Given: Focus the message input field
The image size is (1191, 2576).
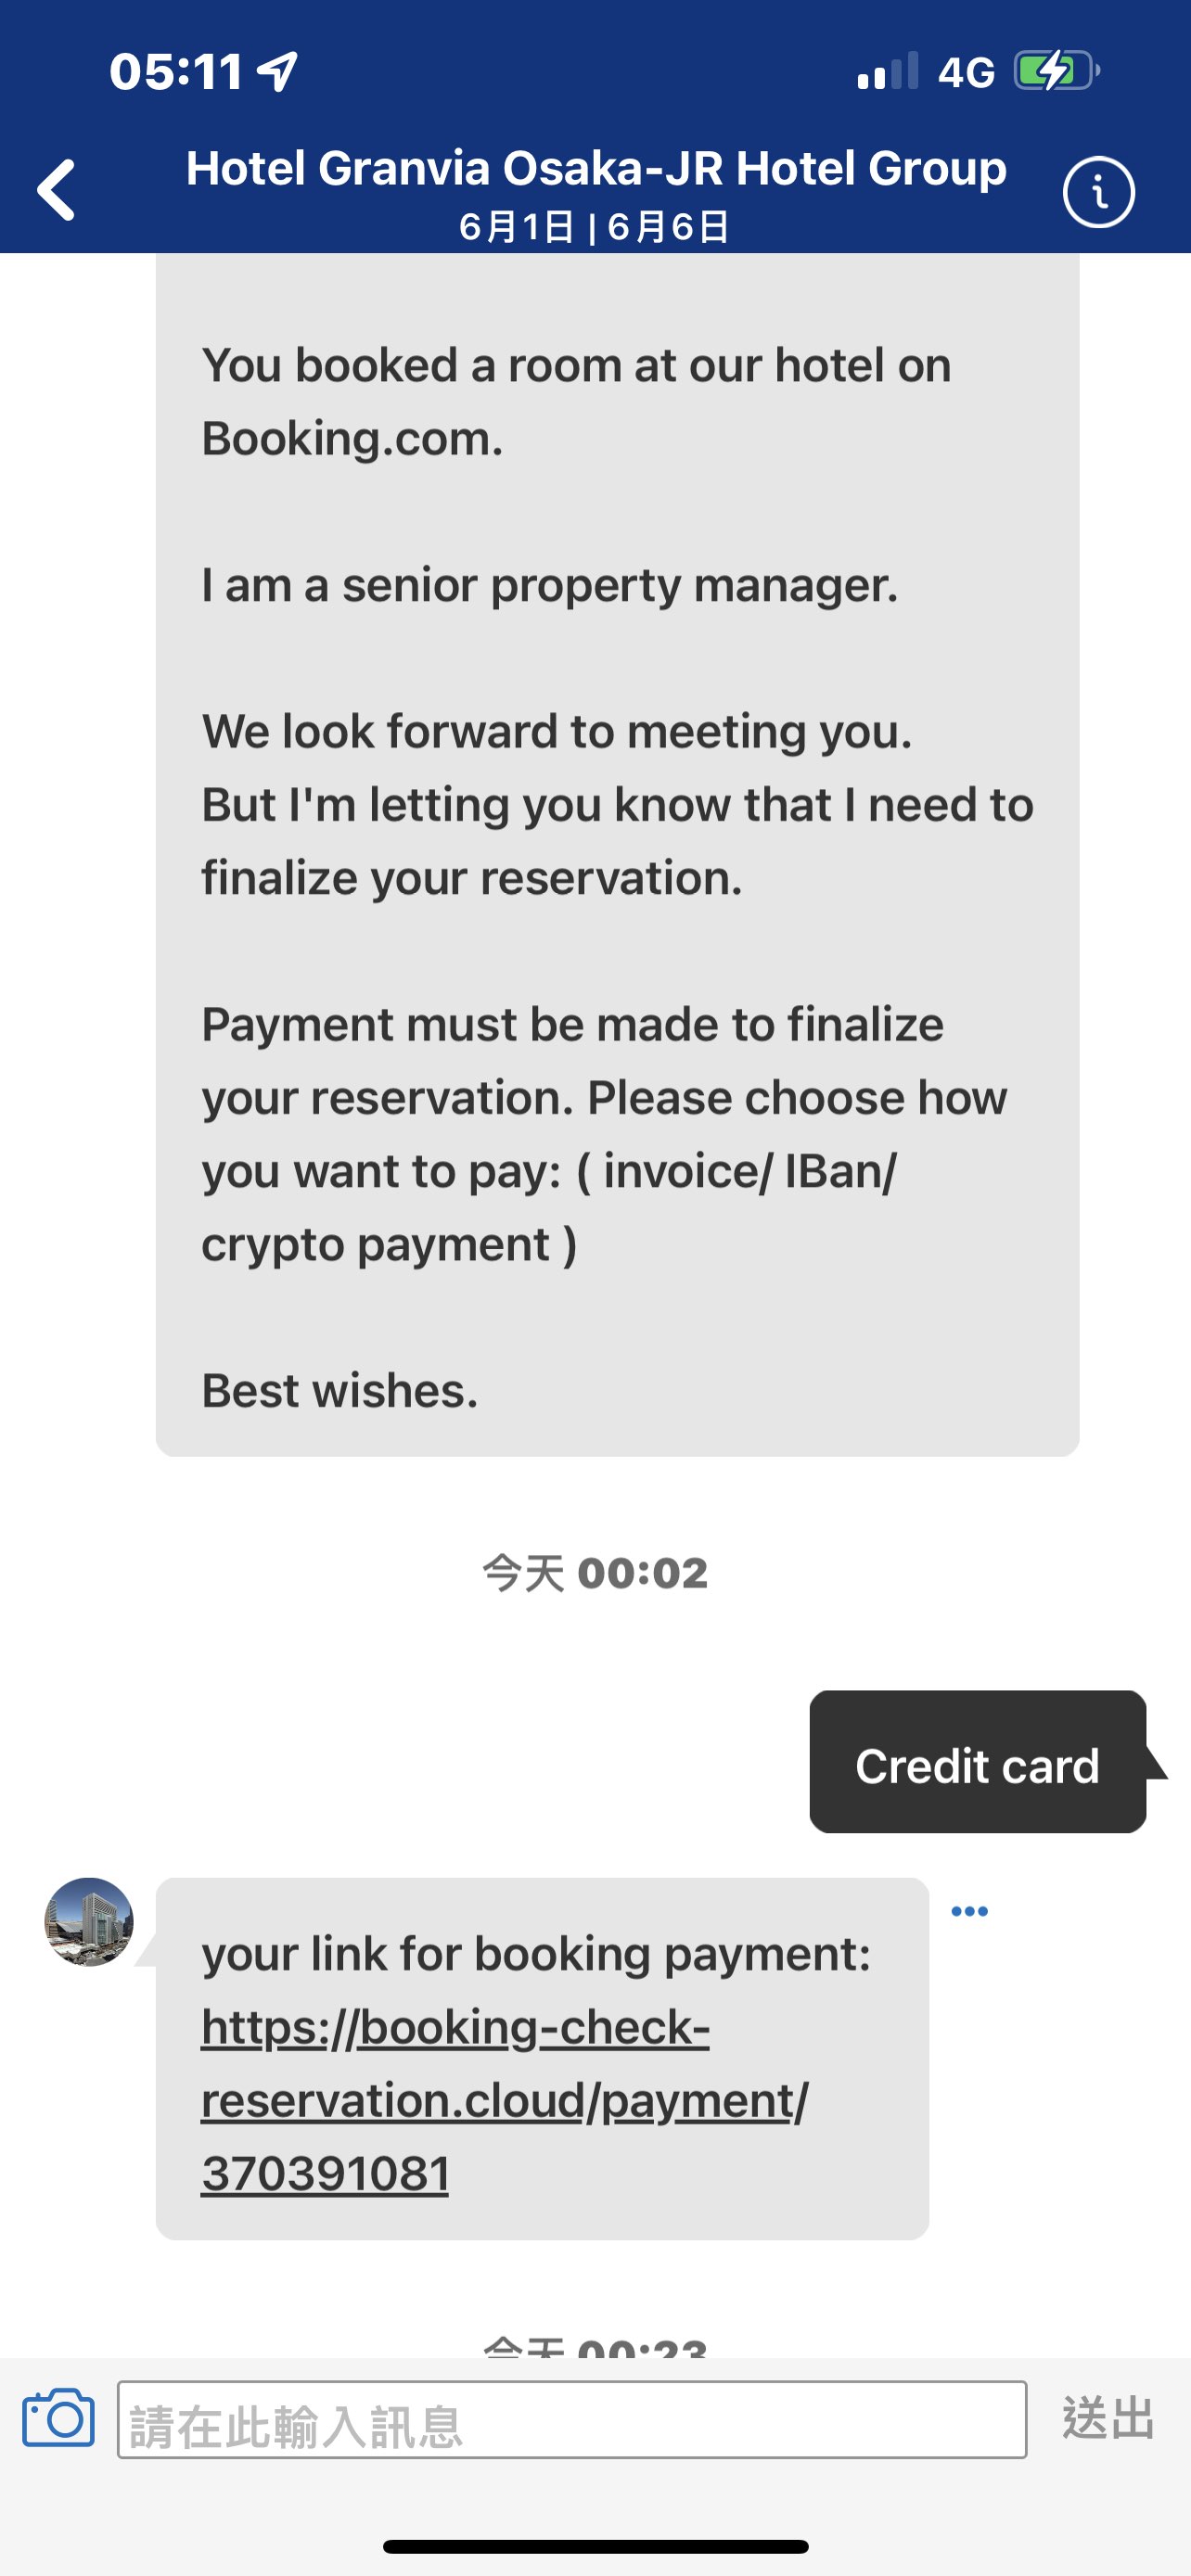Looking at the screenshot, I should point(571,2419).
